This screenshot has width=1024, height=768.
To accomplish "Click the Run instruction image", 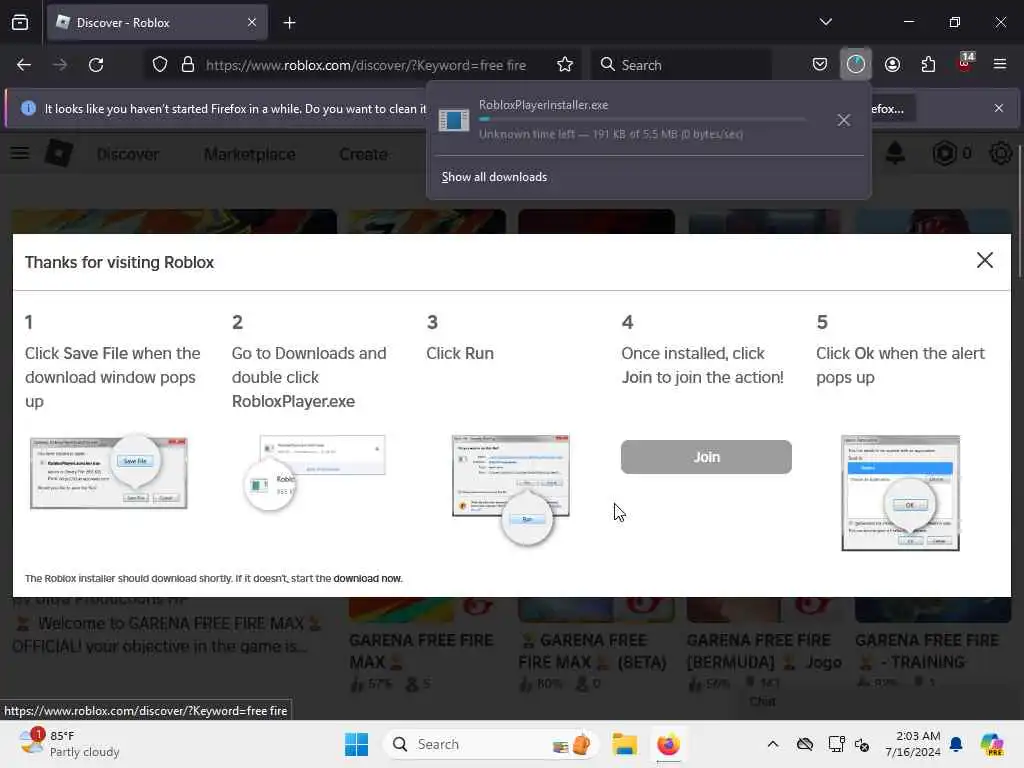I will point(511,488).
